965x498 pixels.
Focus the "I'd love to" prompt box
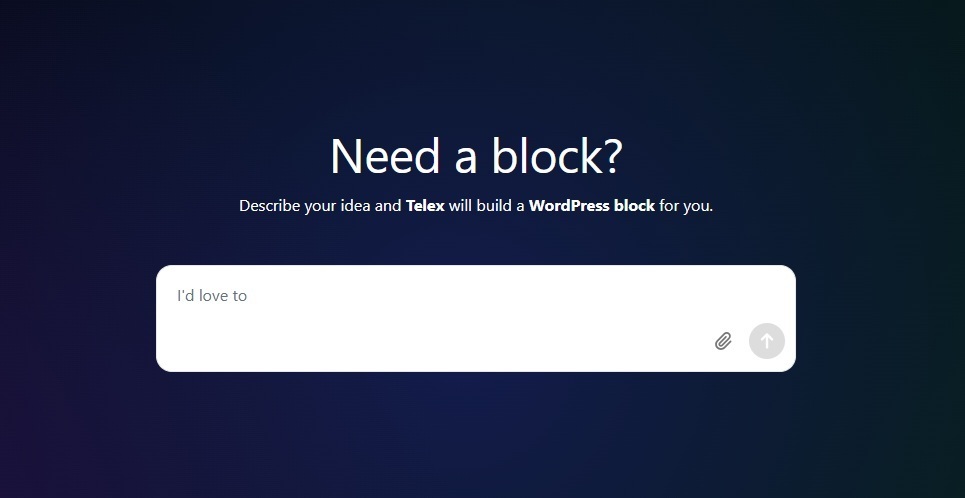(x=476, y=318)
